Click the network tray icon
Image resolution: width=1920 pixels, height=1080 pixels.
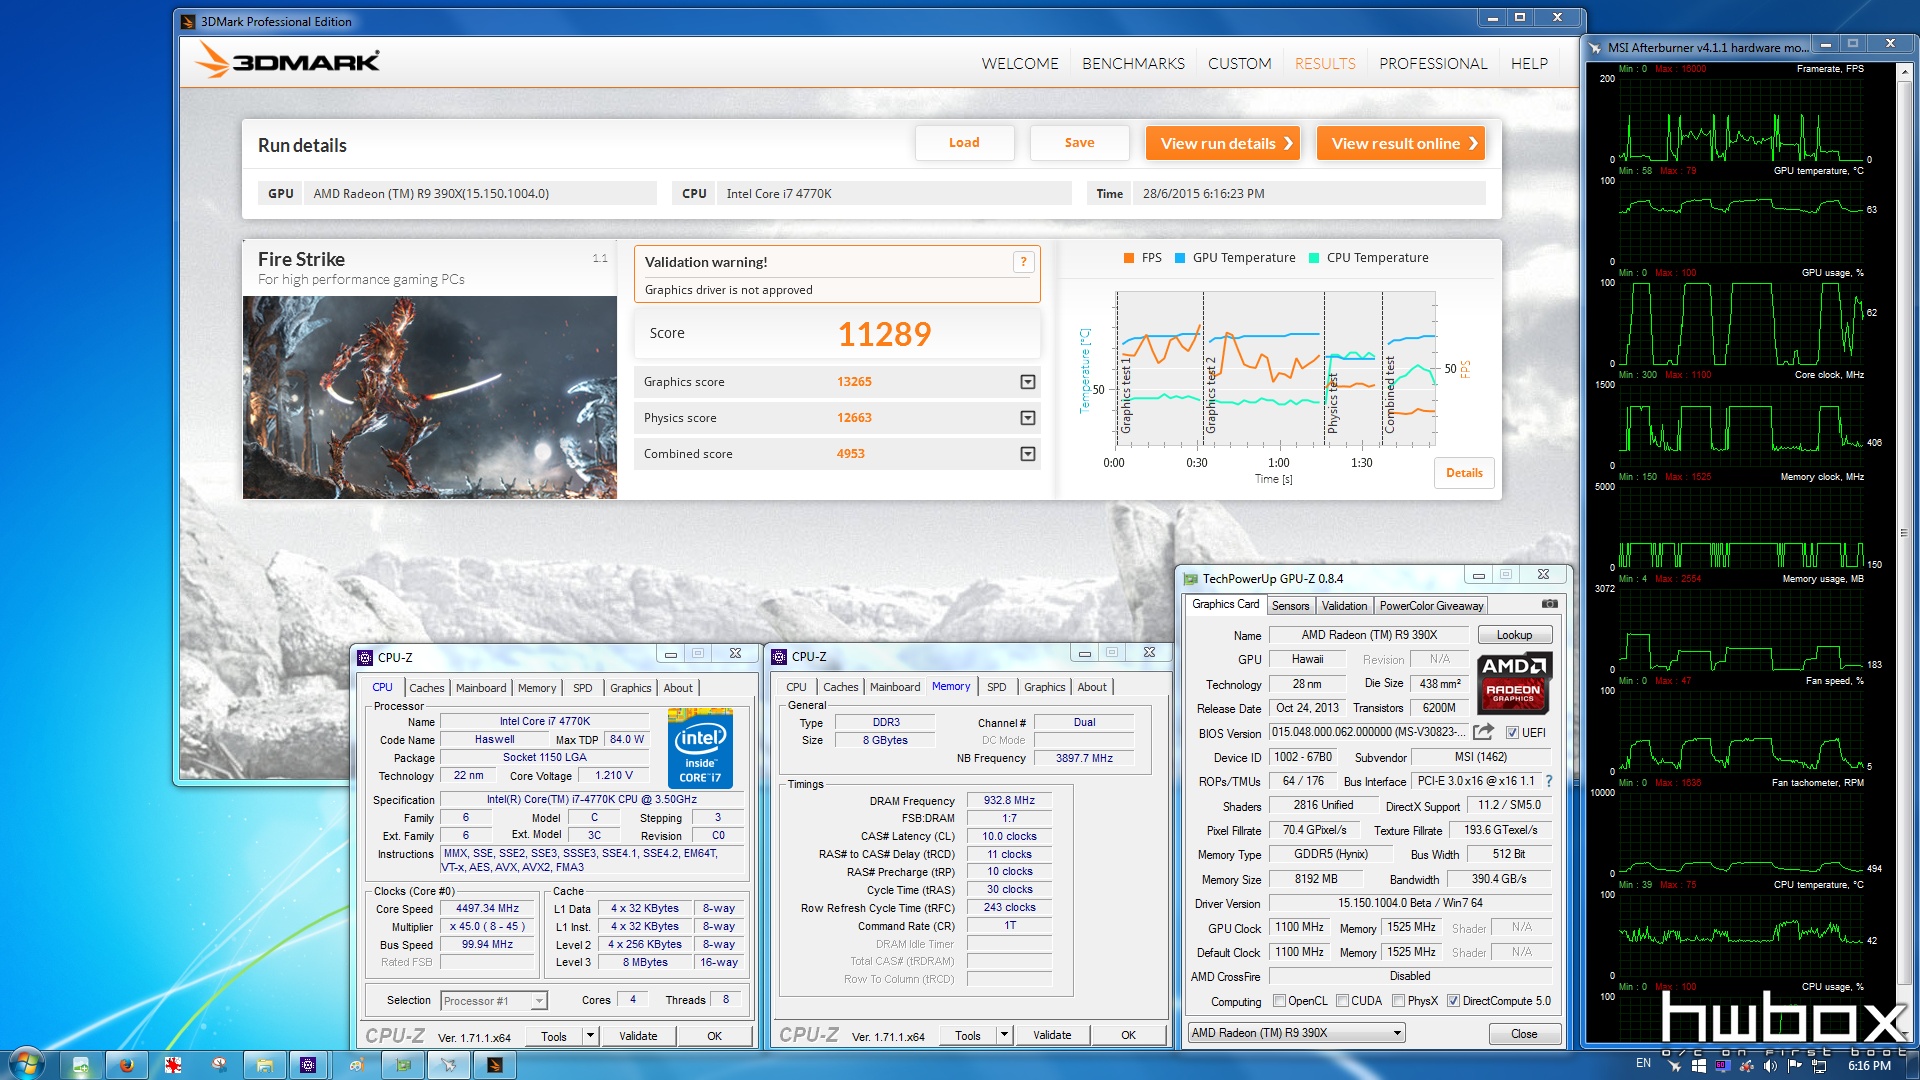[x=1819, y=1066]
